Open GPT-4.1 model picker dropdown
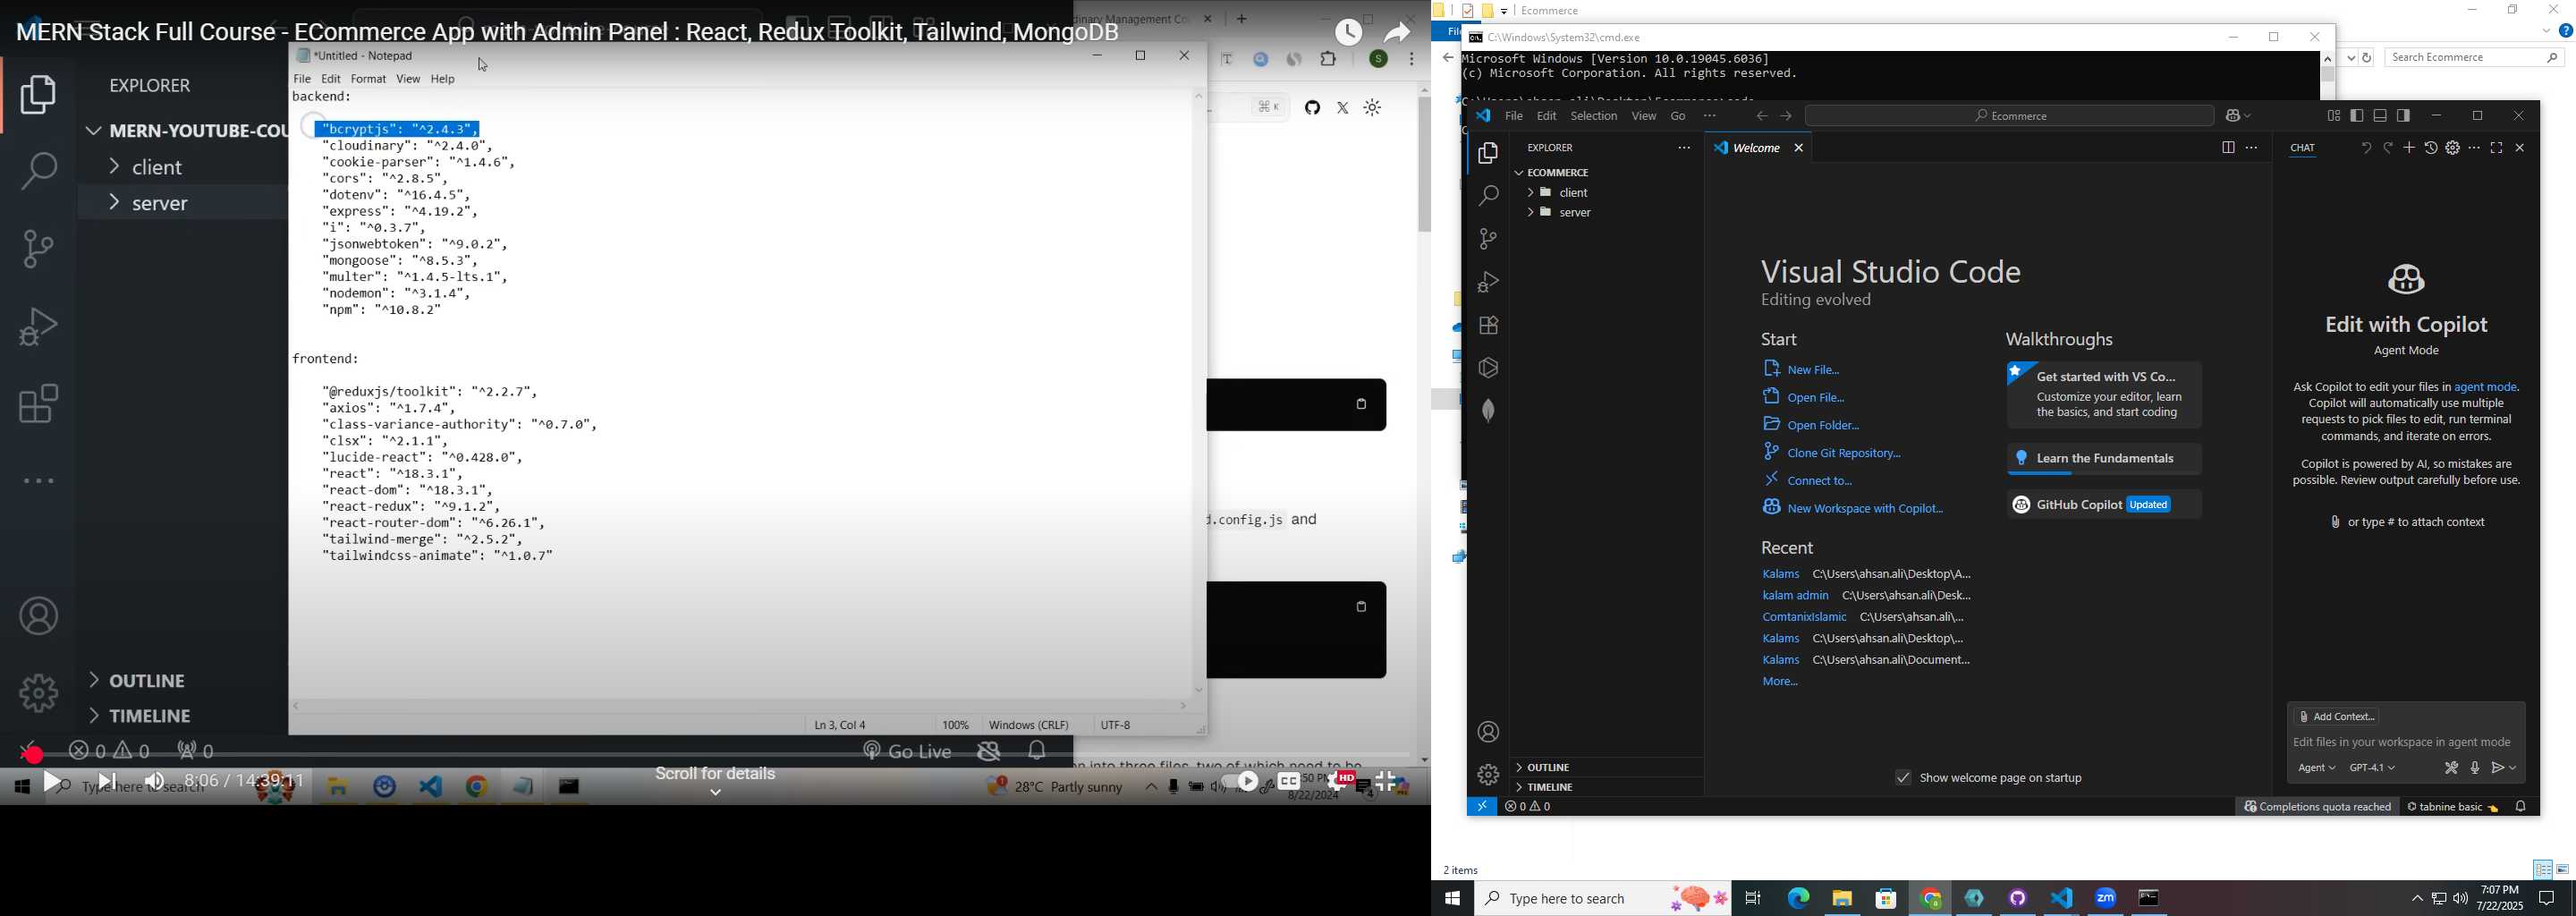This screenshot has height=916, width=2576. (x=2372, y=768)
